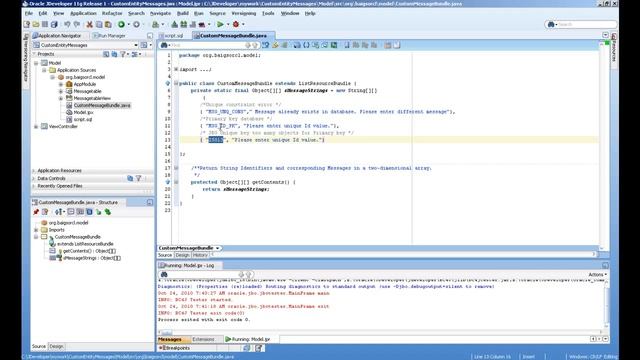The width and height of the screenshot is (640, 360).
Task: Expand the Application Resources section
Action: 34,171
